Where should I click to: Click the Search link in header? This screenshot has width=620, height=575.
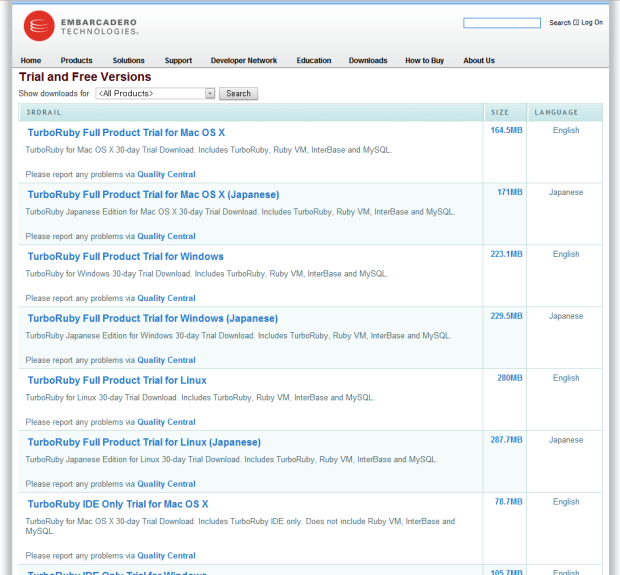[560, 23]
